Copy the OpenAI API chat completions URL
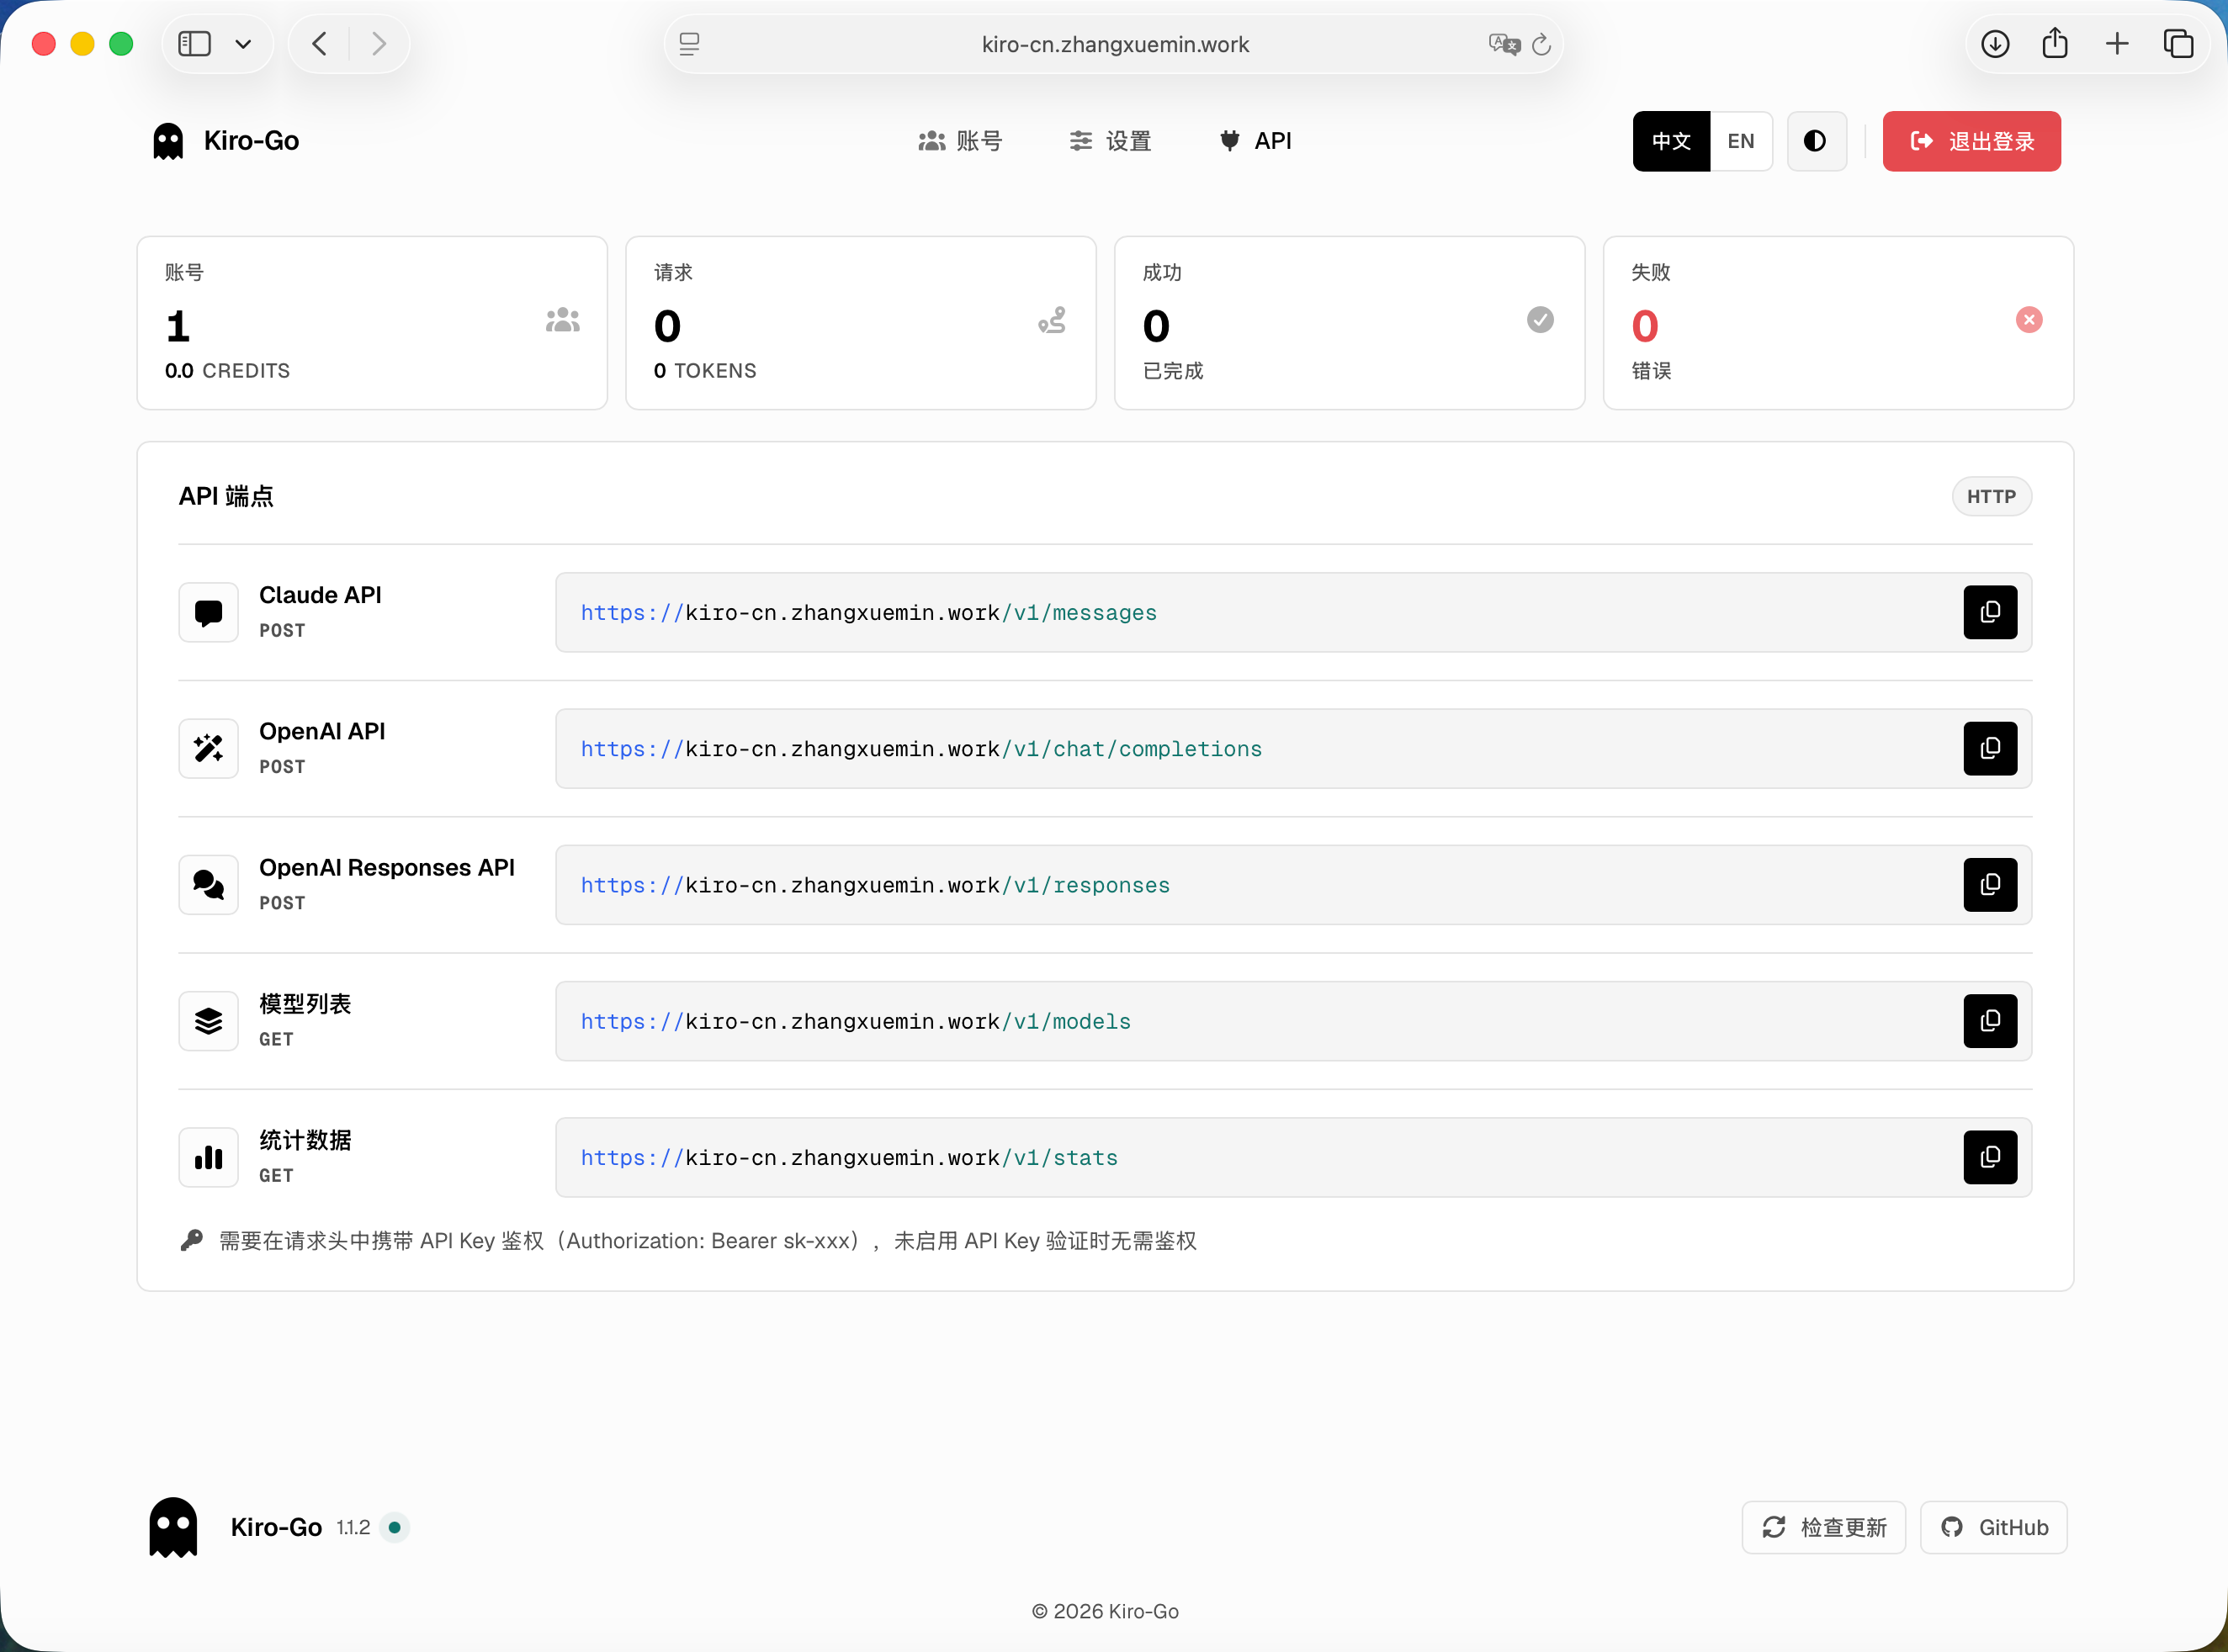The width and height of the screenshot is (2228, 1652). pyautogui.click(x=1990, y=748)
